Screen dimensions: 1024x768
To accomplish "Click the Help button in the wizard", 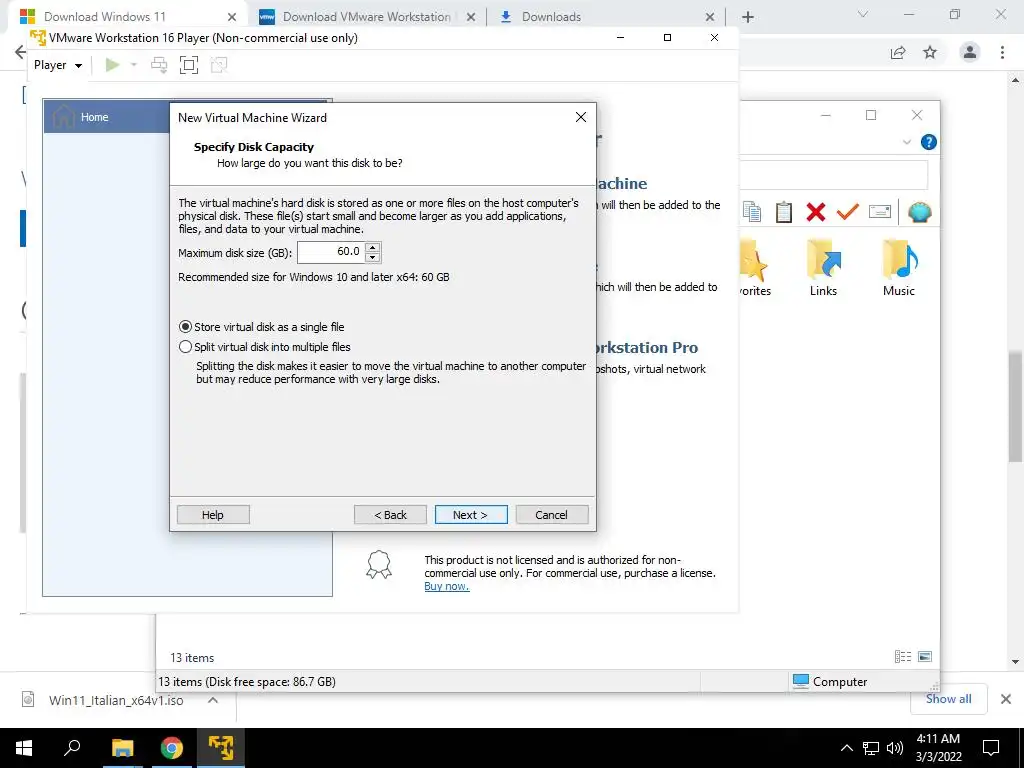I will 213,515.
